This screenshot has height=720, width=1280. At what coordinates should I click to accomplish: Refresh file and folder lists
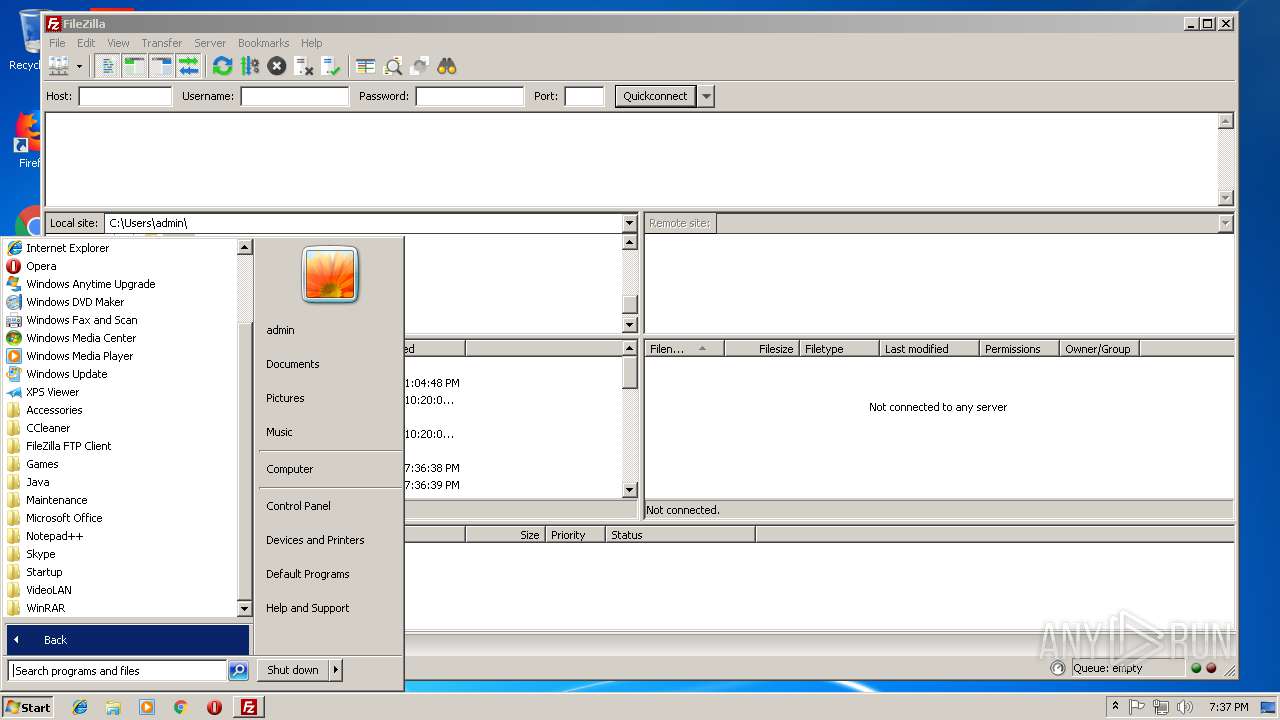tap(222, 66)
